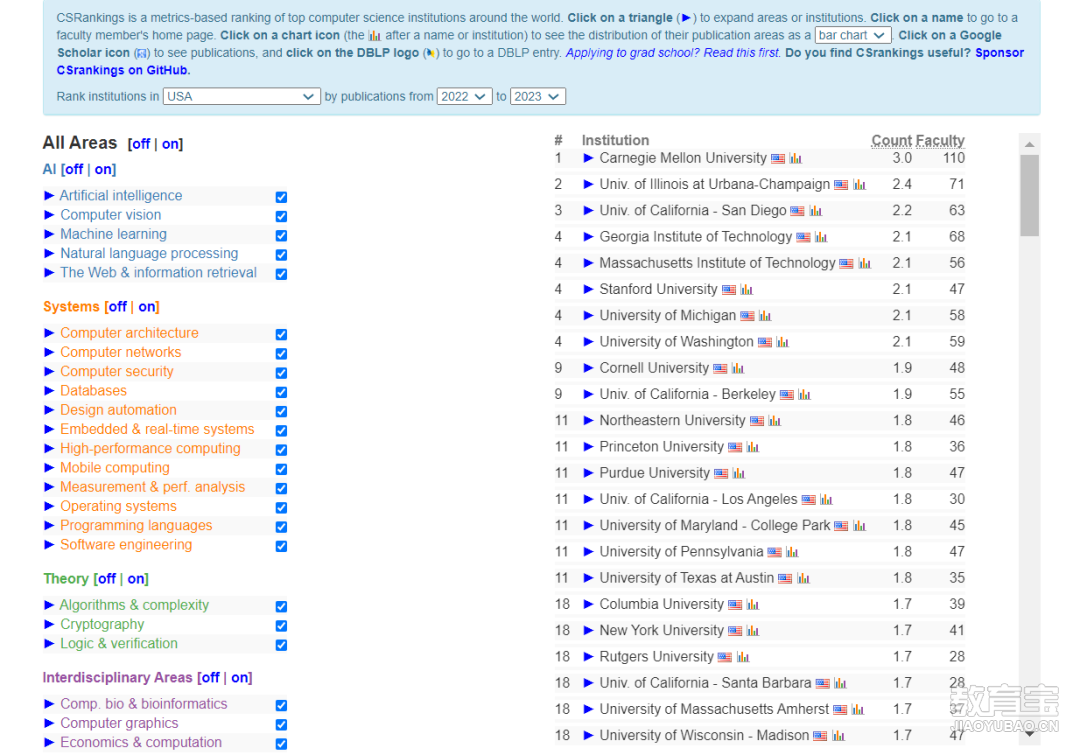Open the bar chart type dropdown

tap(853, 35)
